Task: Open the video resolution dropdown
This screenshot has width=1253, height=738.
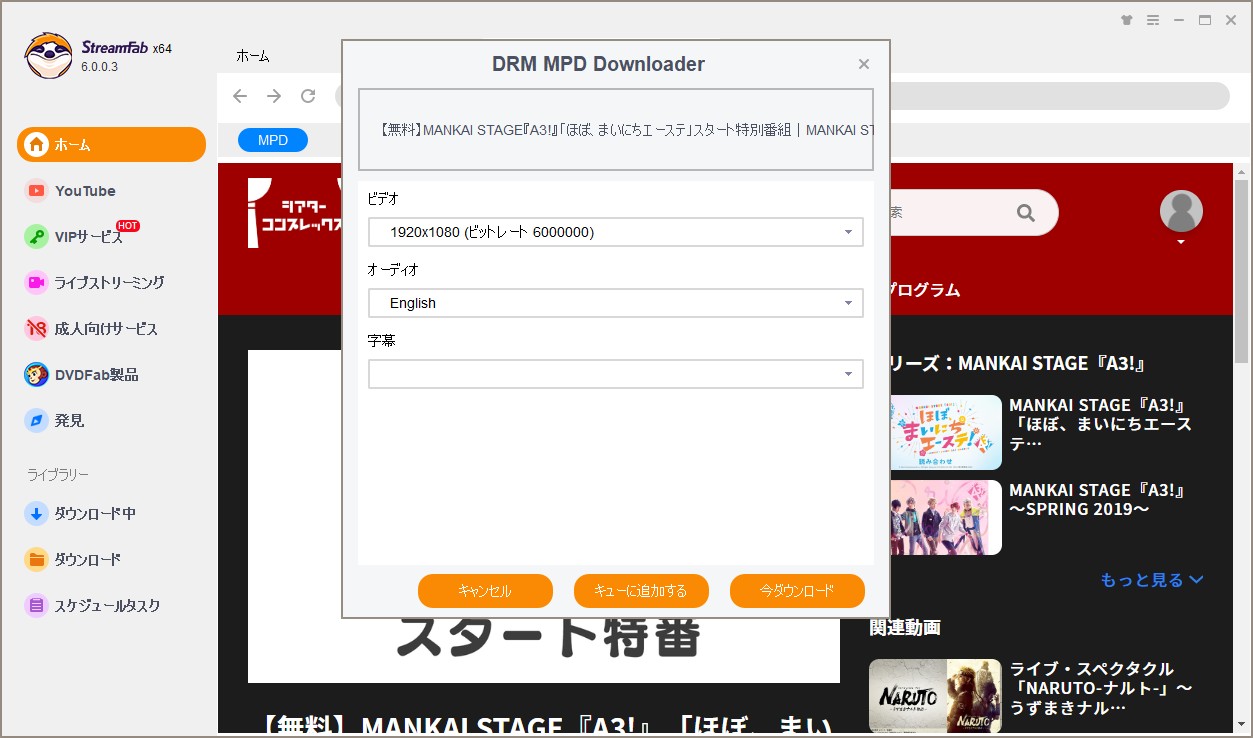Action: click(x=615, y=232)
